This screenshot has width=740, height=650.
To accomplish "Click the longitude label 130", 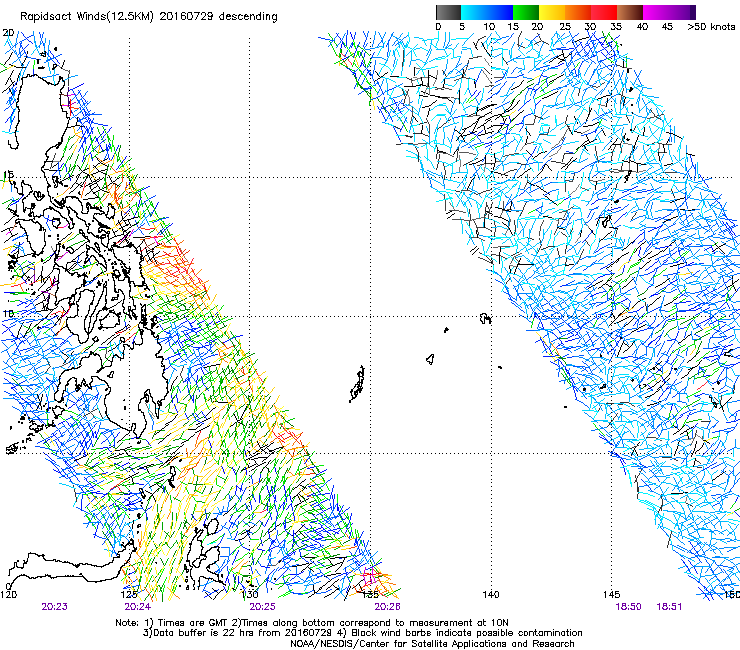I will pos(250,594).
